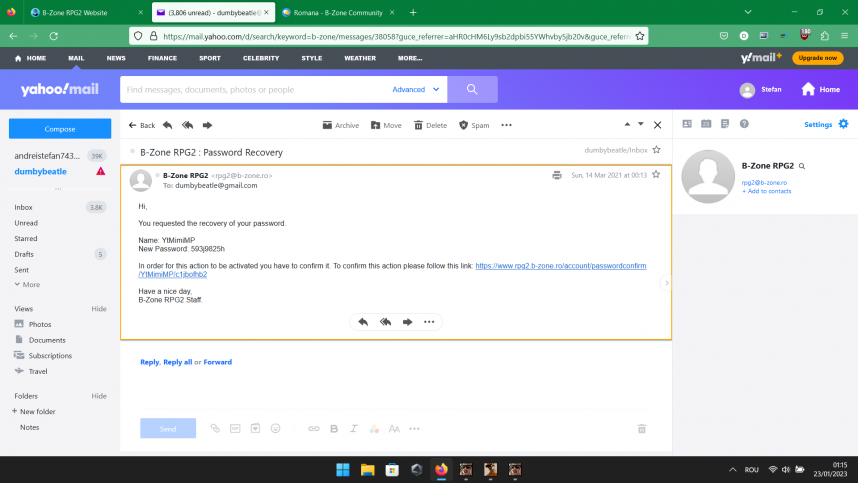Toggle italic formatting in composer
This screenshot has height=483, width=858.
coord(354,429)
